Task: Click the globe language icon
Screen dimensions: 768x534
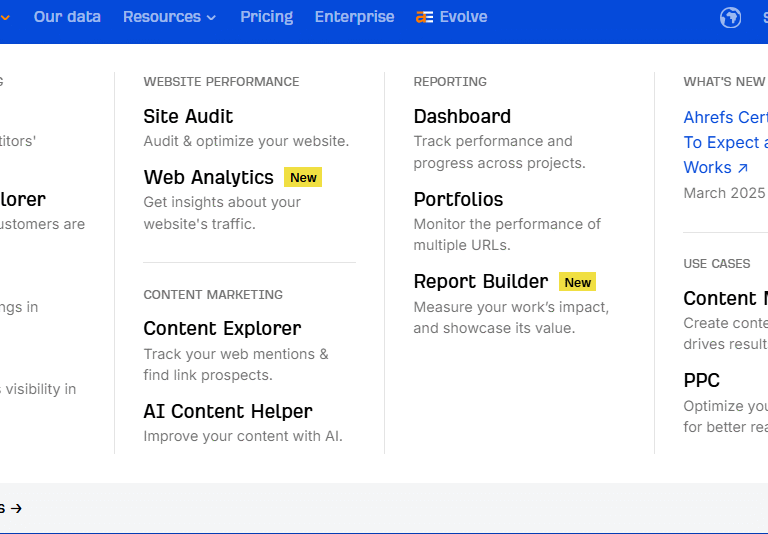Action: (730, 18)
